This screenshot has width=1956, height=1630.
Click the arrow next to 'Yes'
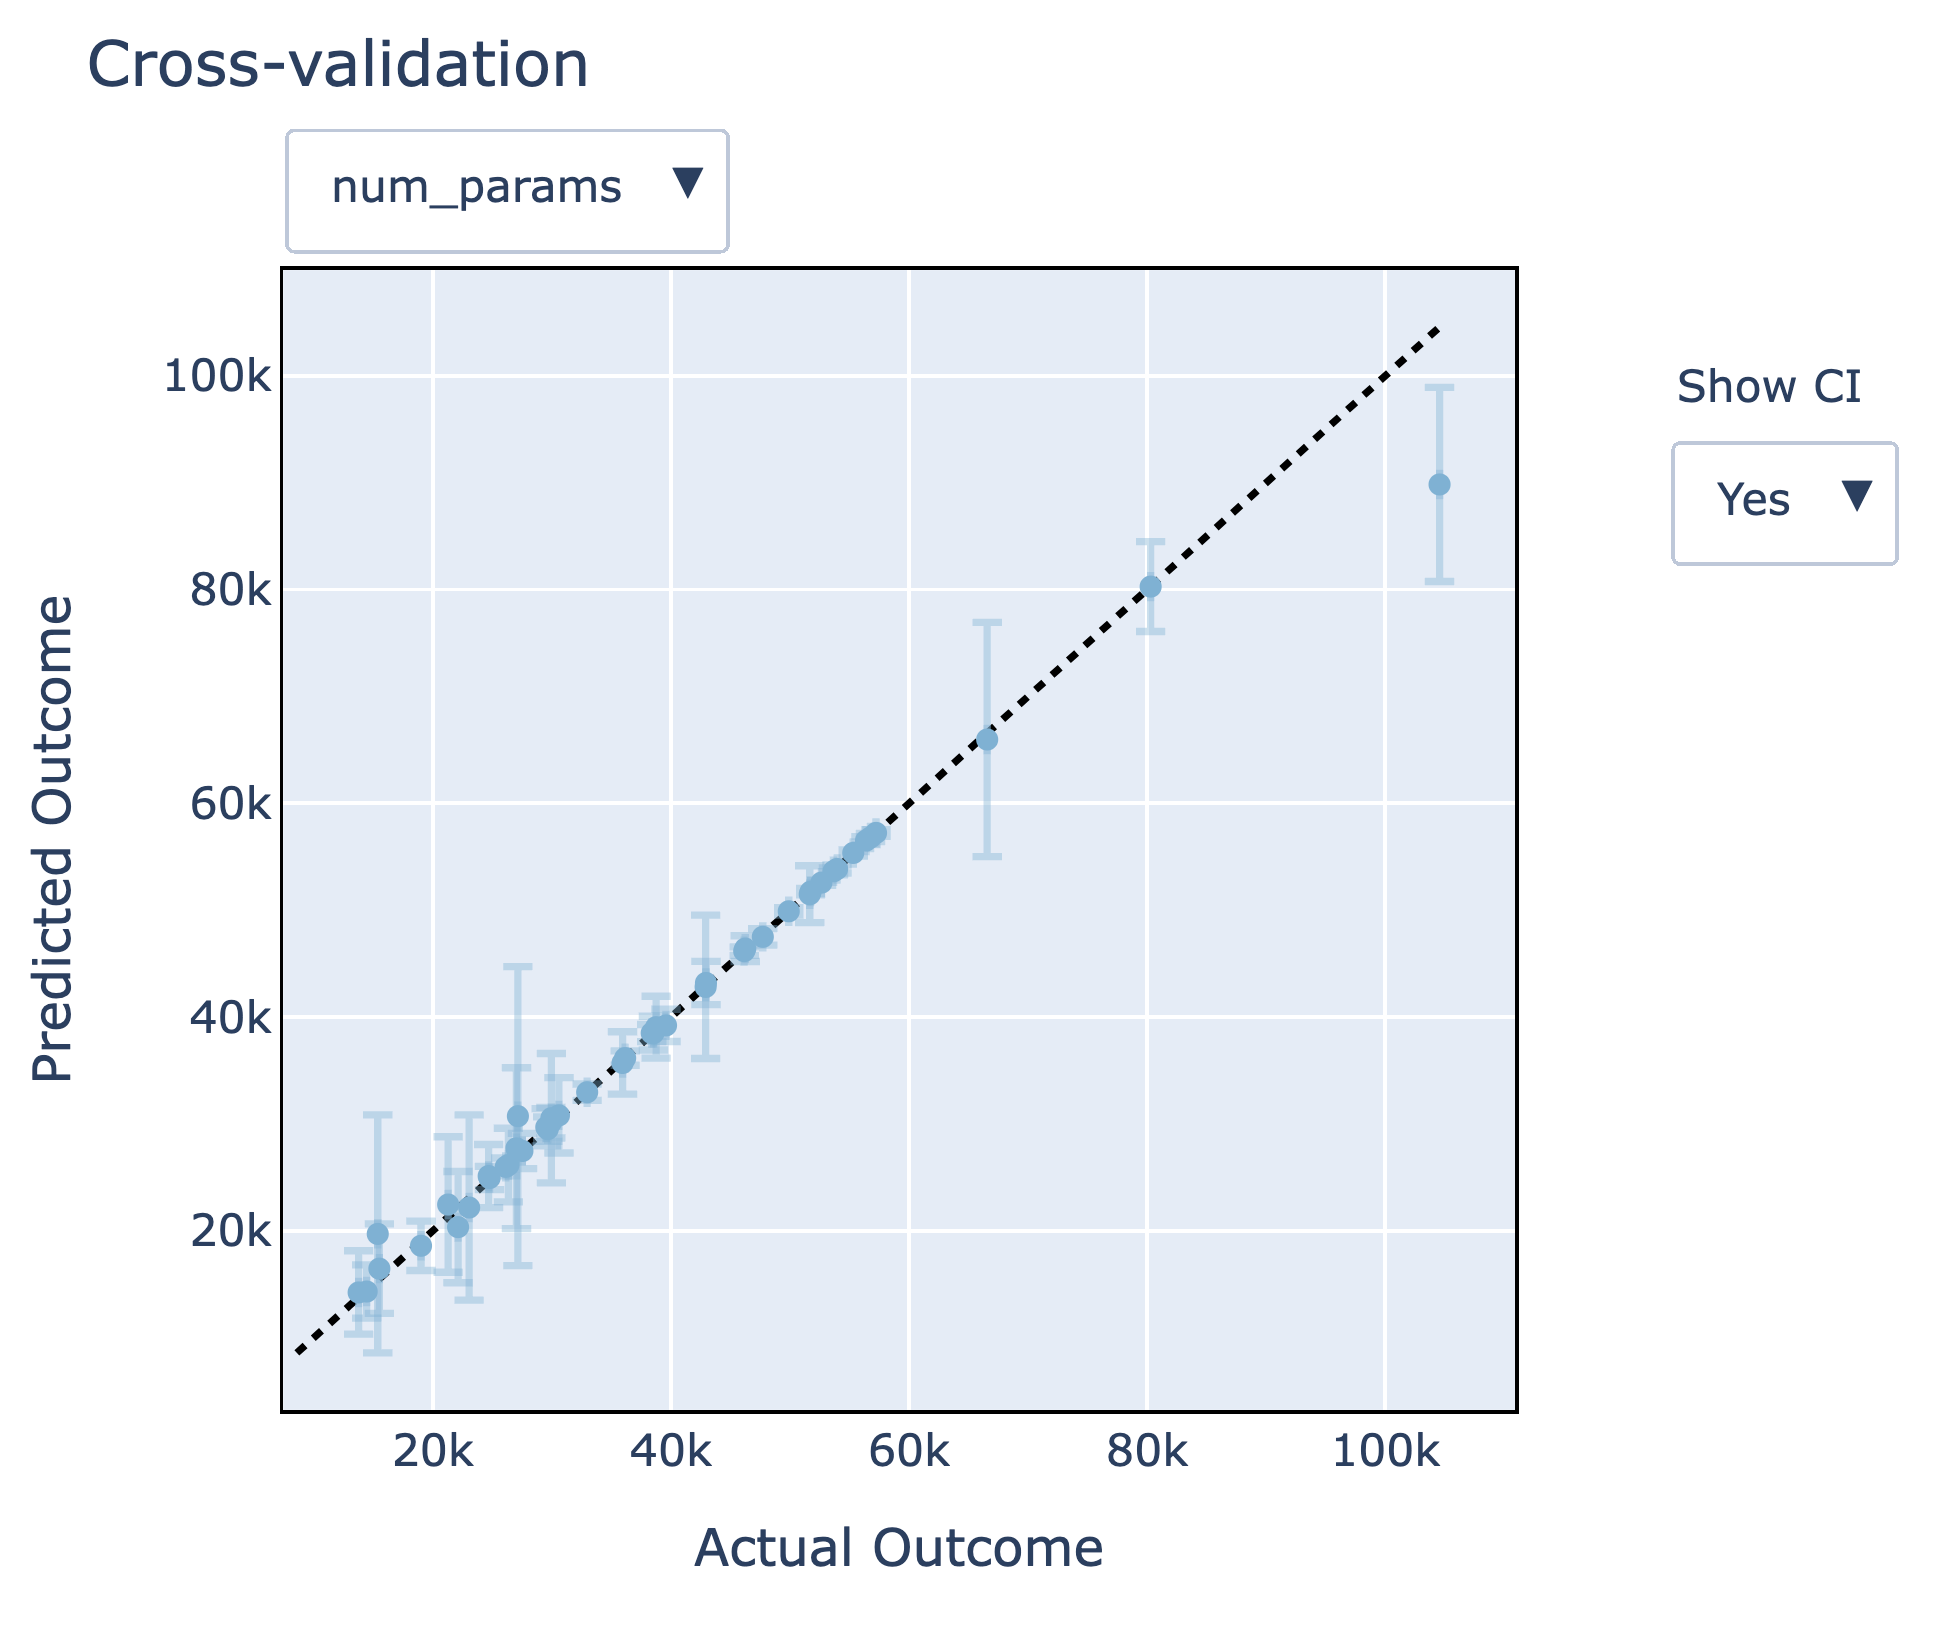1856,496
